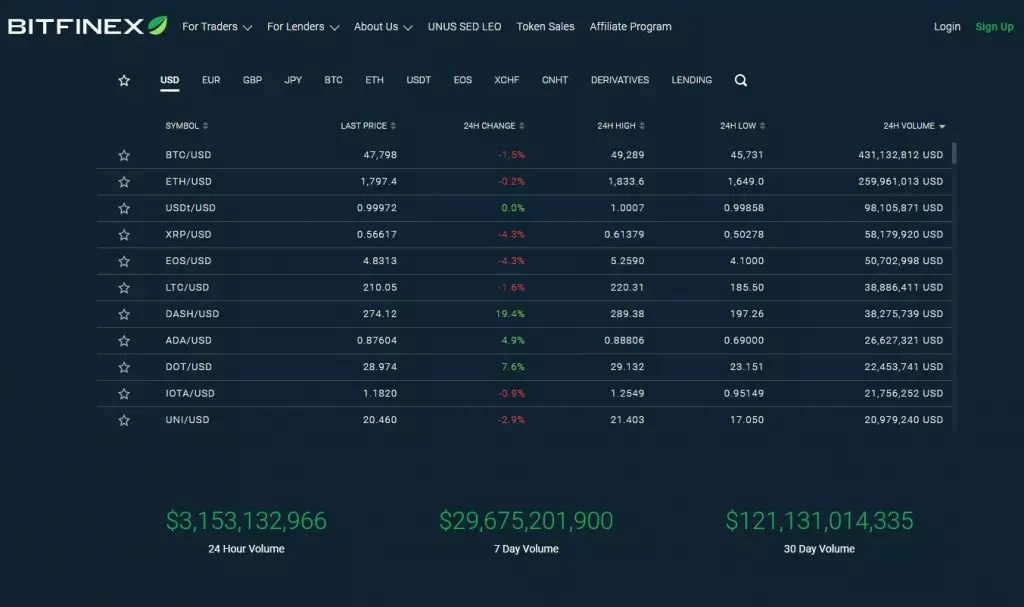Image resolution: width=1024 pixels, height=607 pixels.
Task: Favorite the XRP/USD pair star
Action: pyautogui.click(x=124, y=235)
